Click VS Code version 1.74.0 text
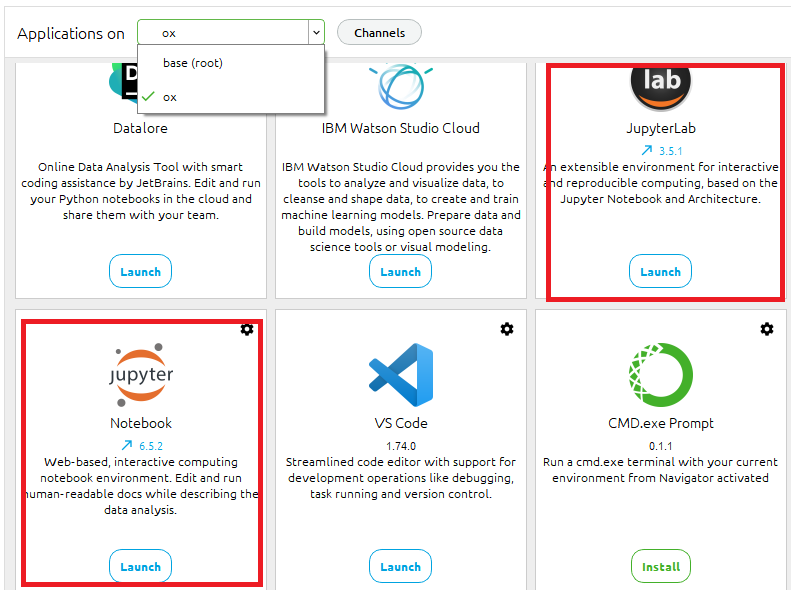This screenshot has width=791, height=590. pos(401,446)
